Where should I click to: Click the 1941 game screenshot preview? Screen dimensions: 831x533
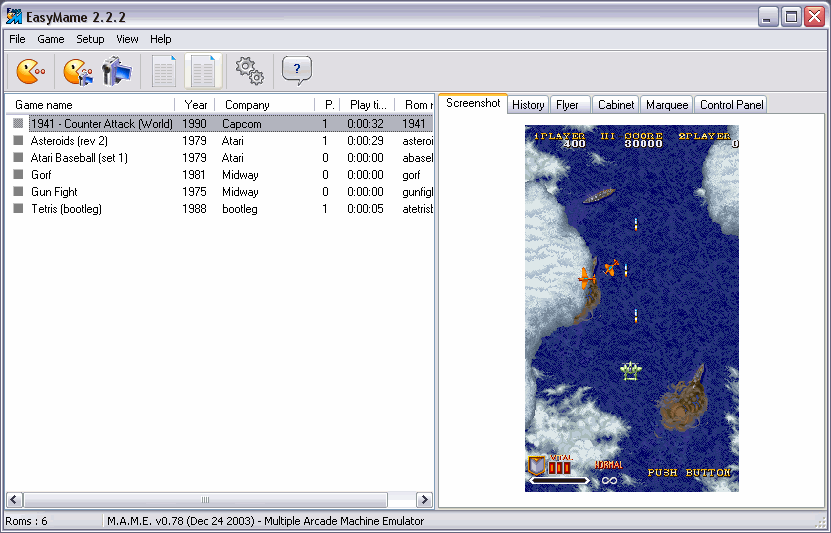tap(632, 308)
